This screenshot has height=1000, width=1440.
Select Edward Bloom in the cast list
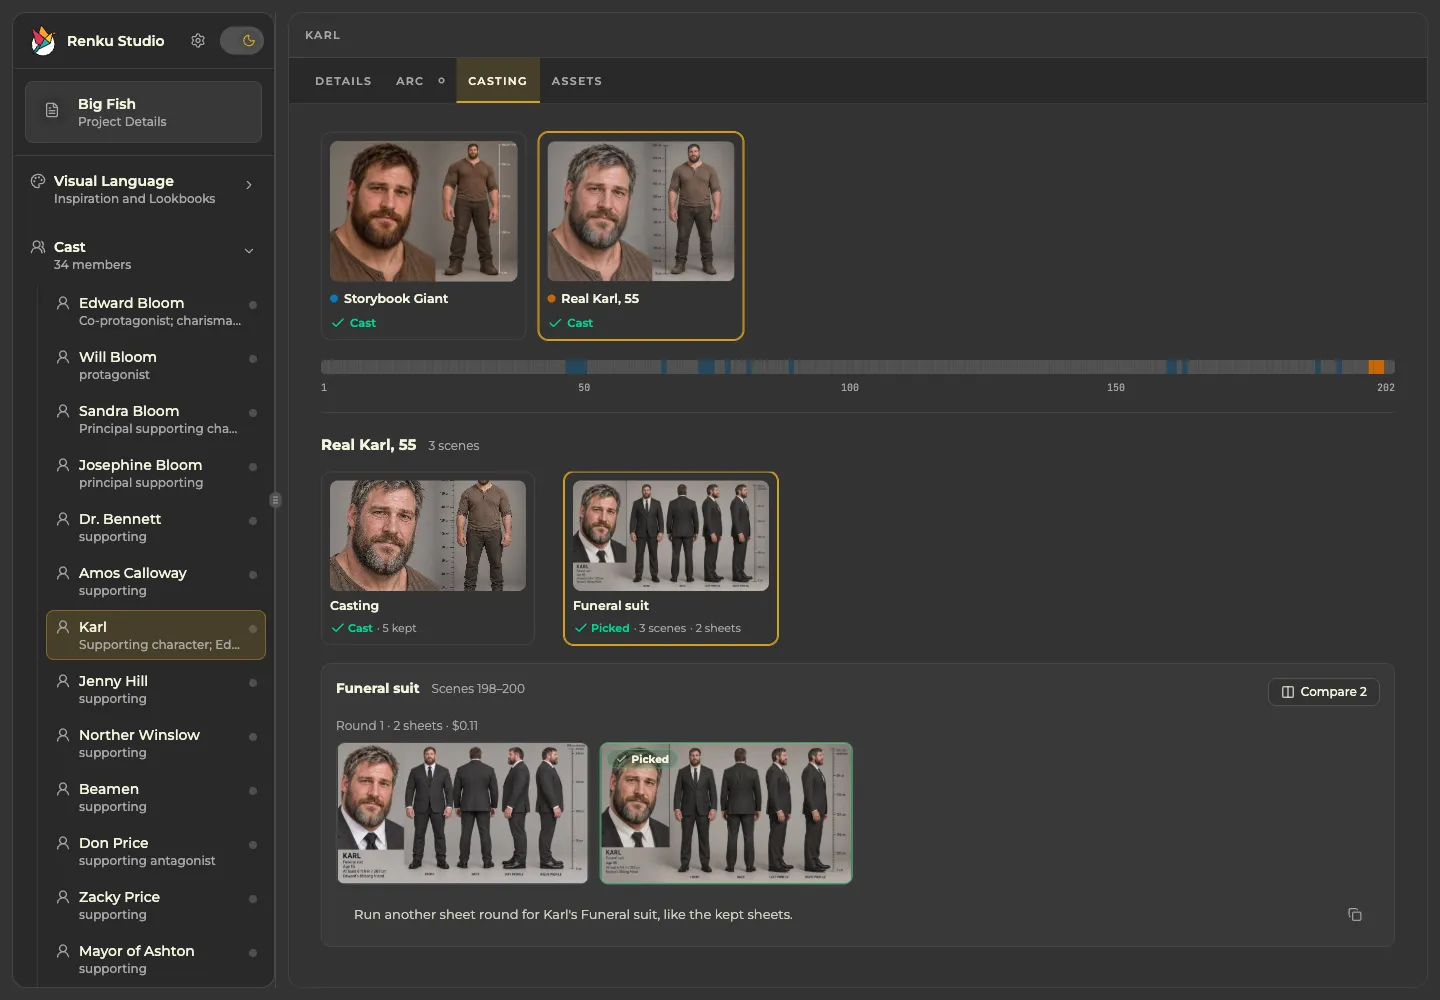[x=156, y=311]
